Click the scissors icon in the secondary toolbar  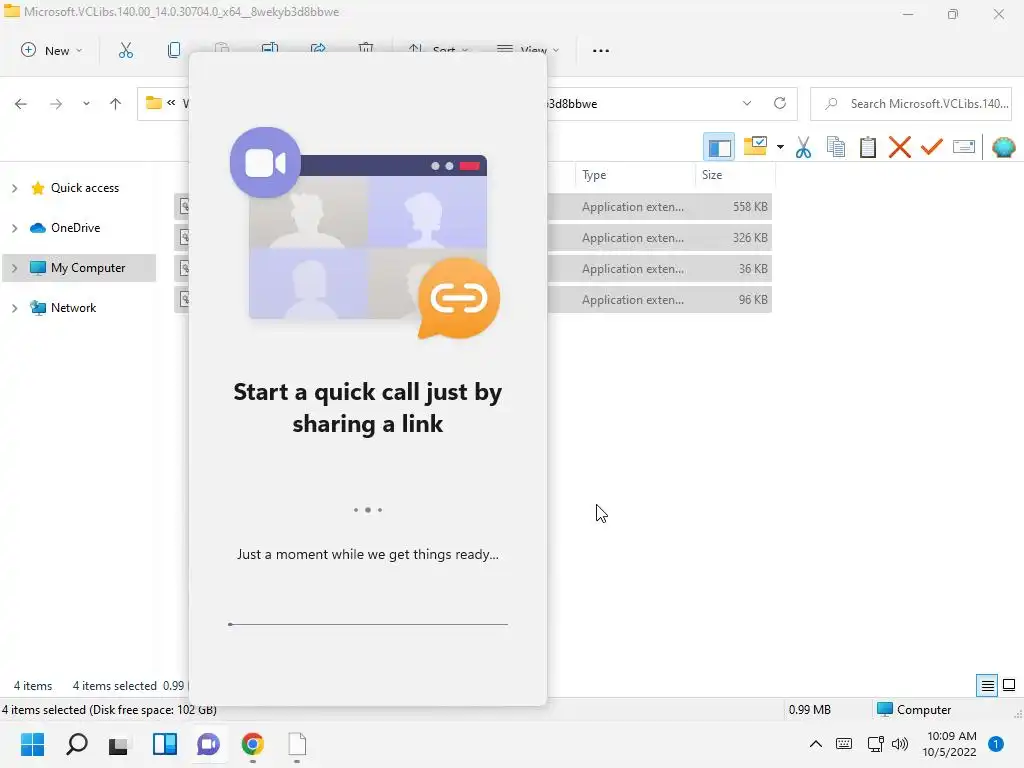(803, 147)
